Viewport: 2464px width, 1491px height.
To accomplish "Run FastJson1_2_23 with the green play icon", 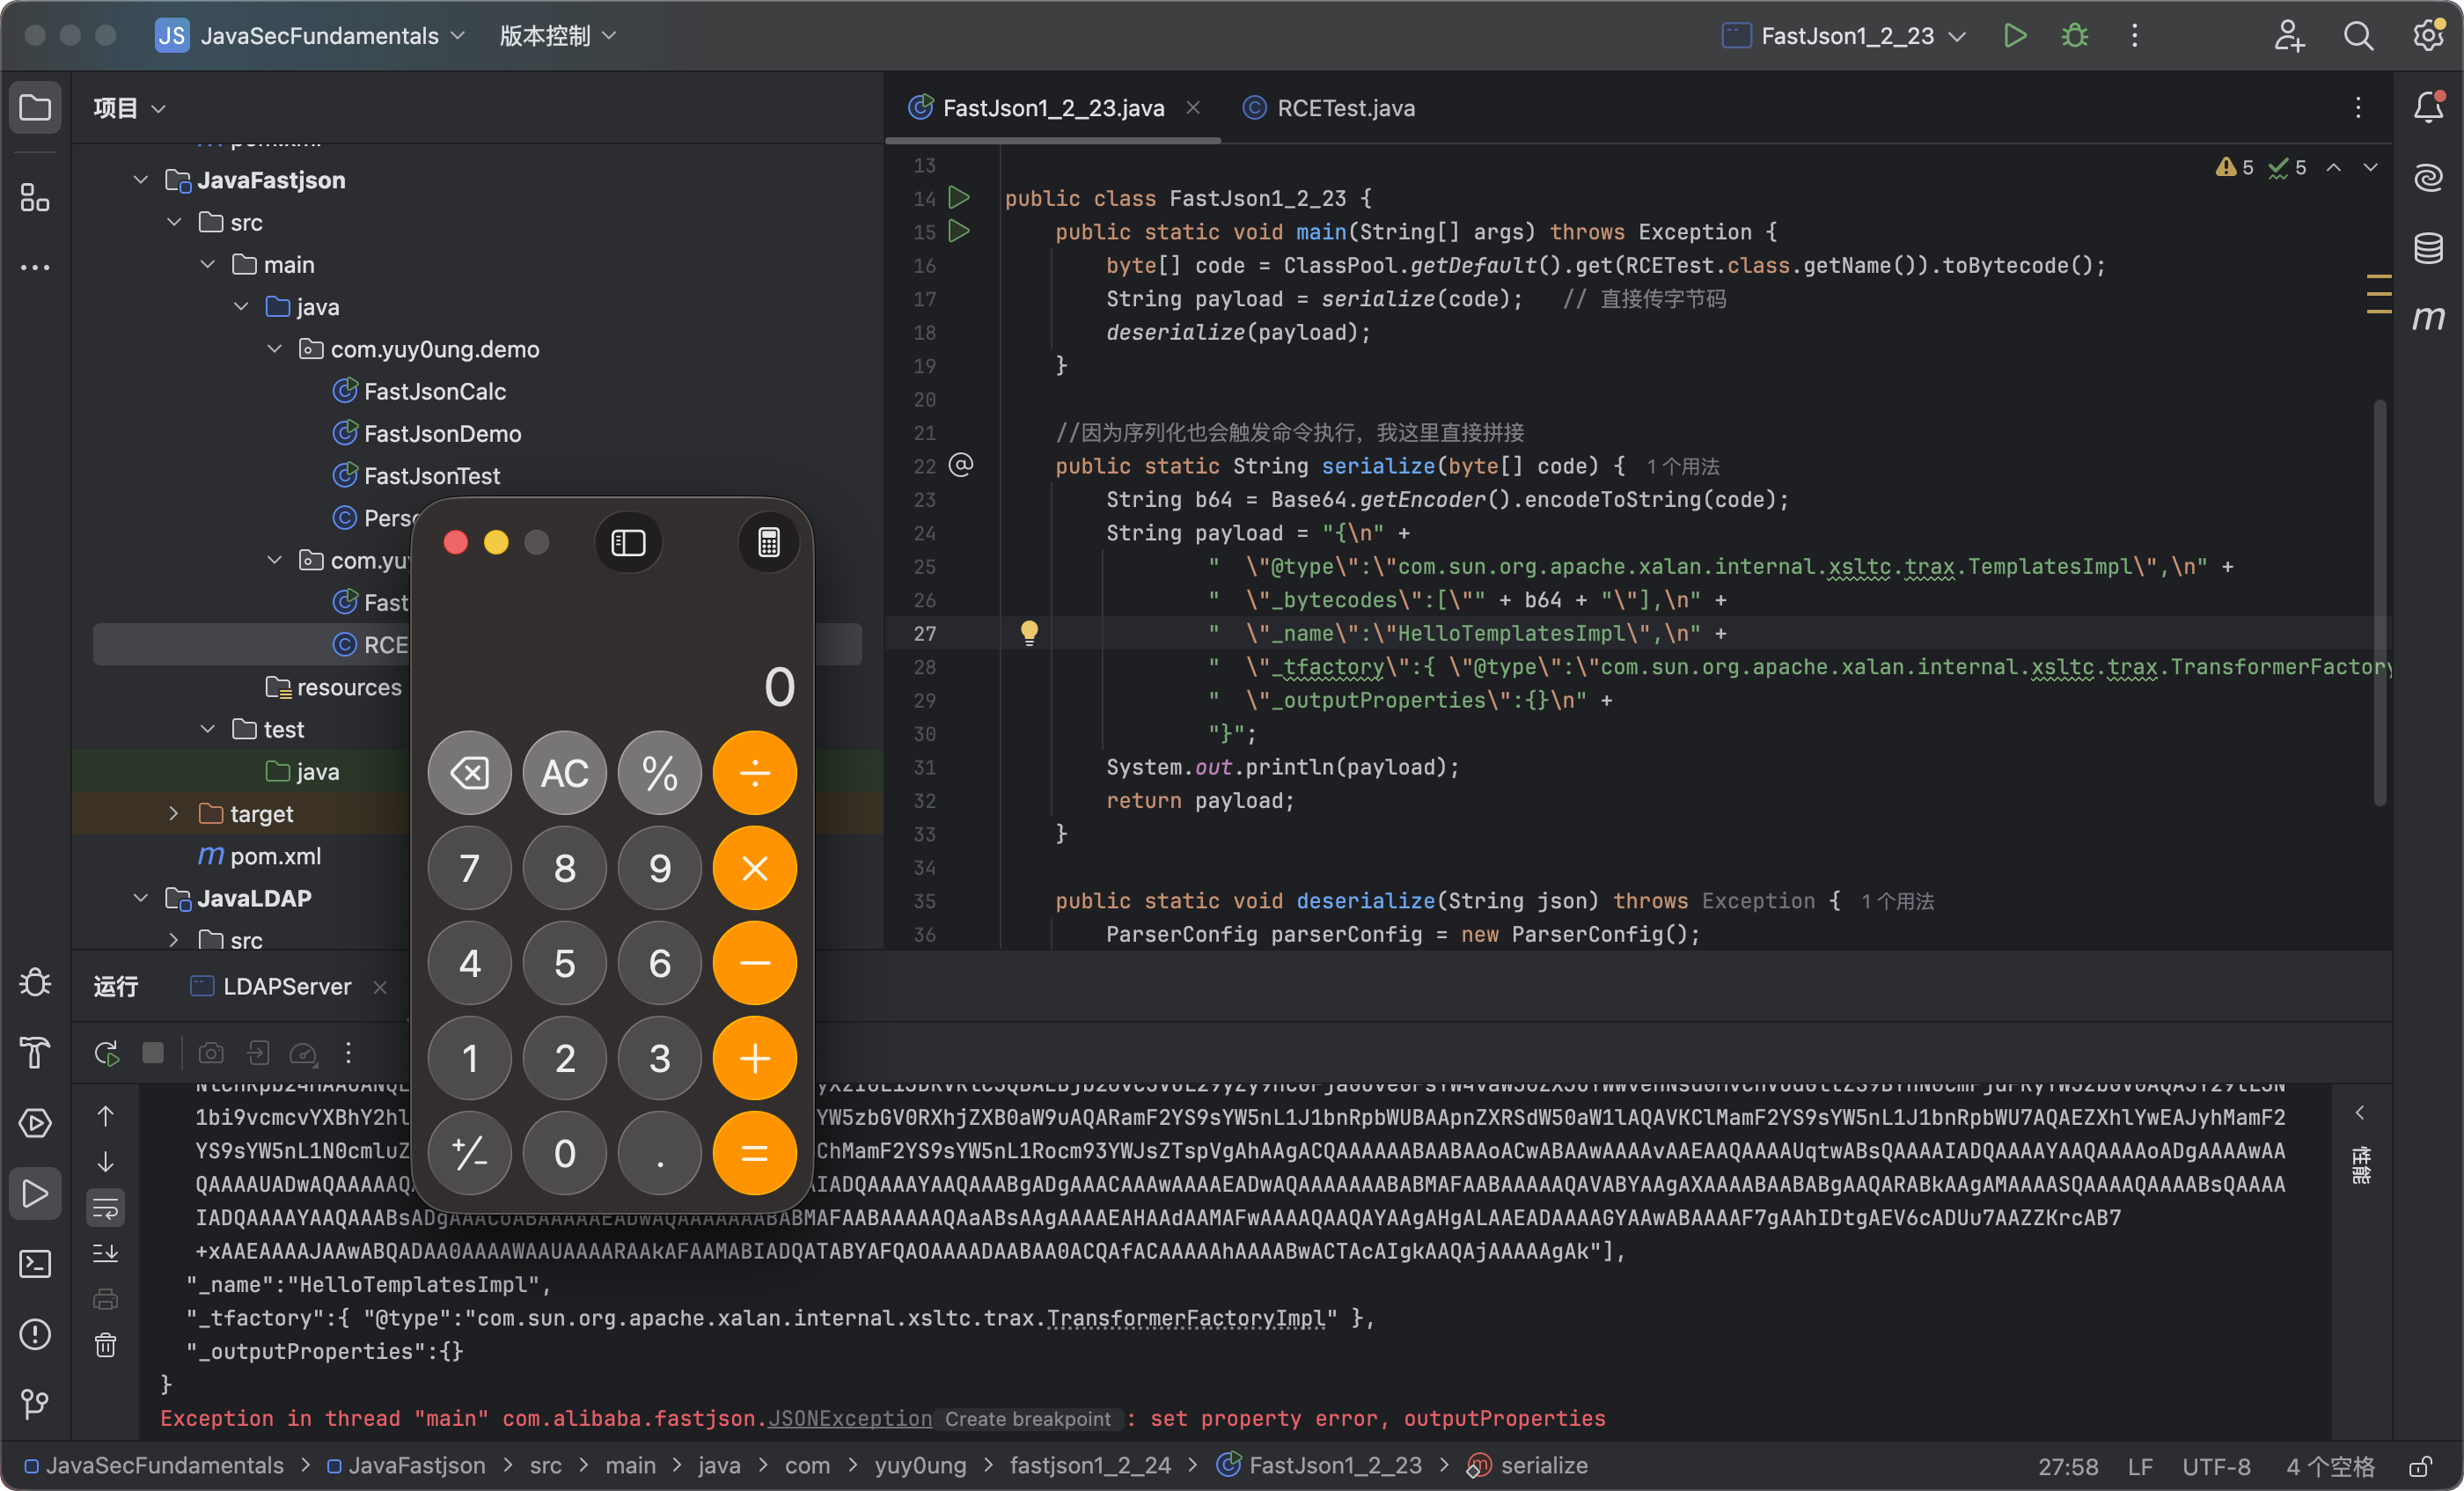I will click(2014, 36).
